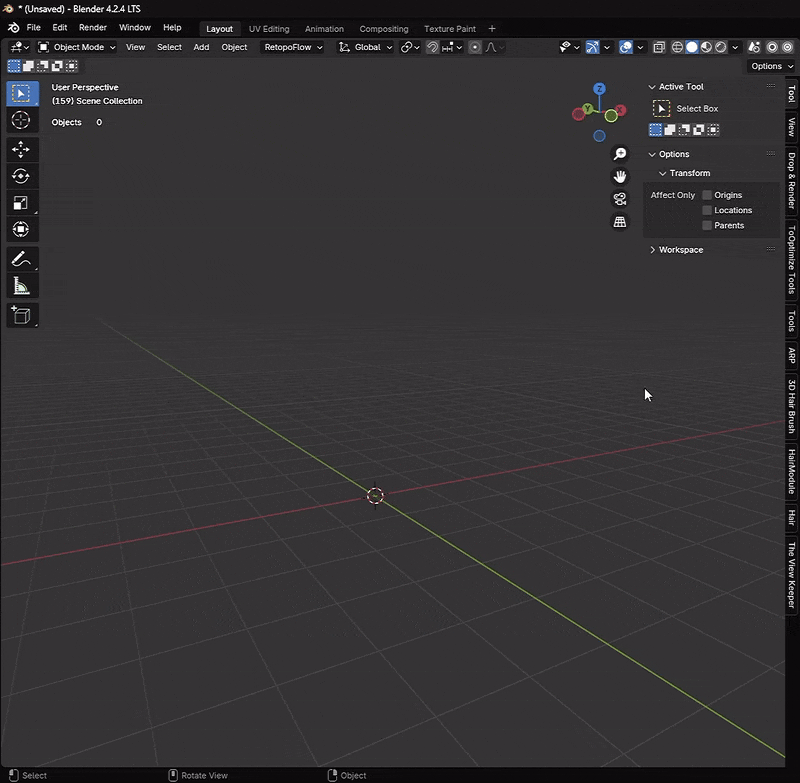Choose Extend selection mode in tool header
The image size is (800, 783).
pyautogui.click(x=29, y=66)
